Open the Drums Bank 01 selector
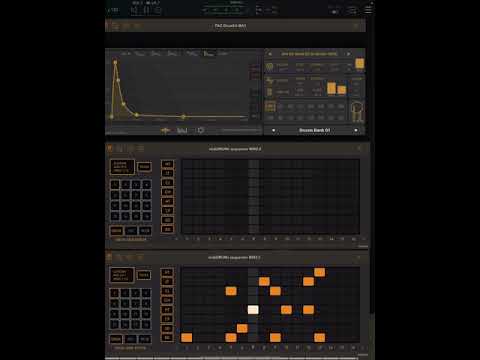This screenshot has width=480, height=360. click(x=315, y=130)
